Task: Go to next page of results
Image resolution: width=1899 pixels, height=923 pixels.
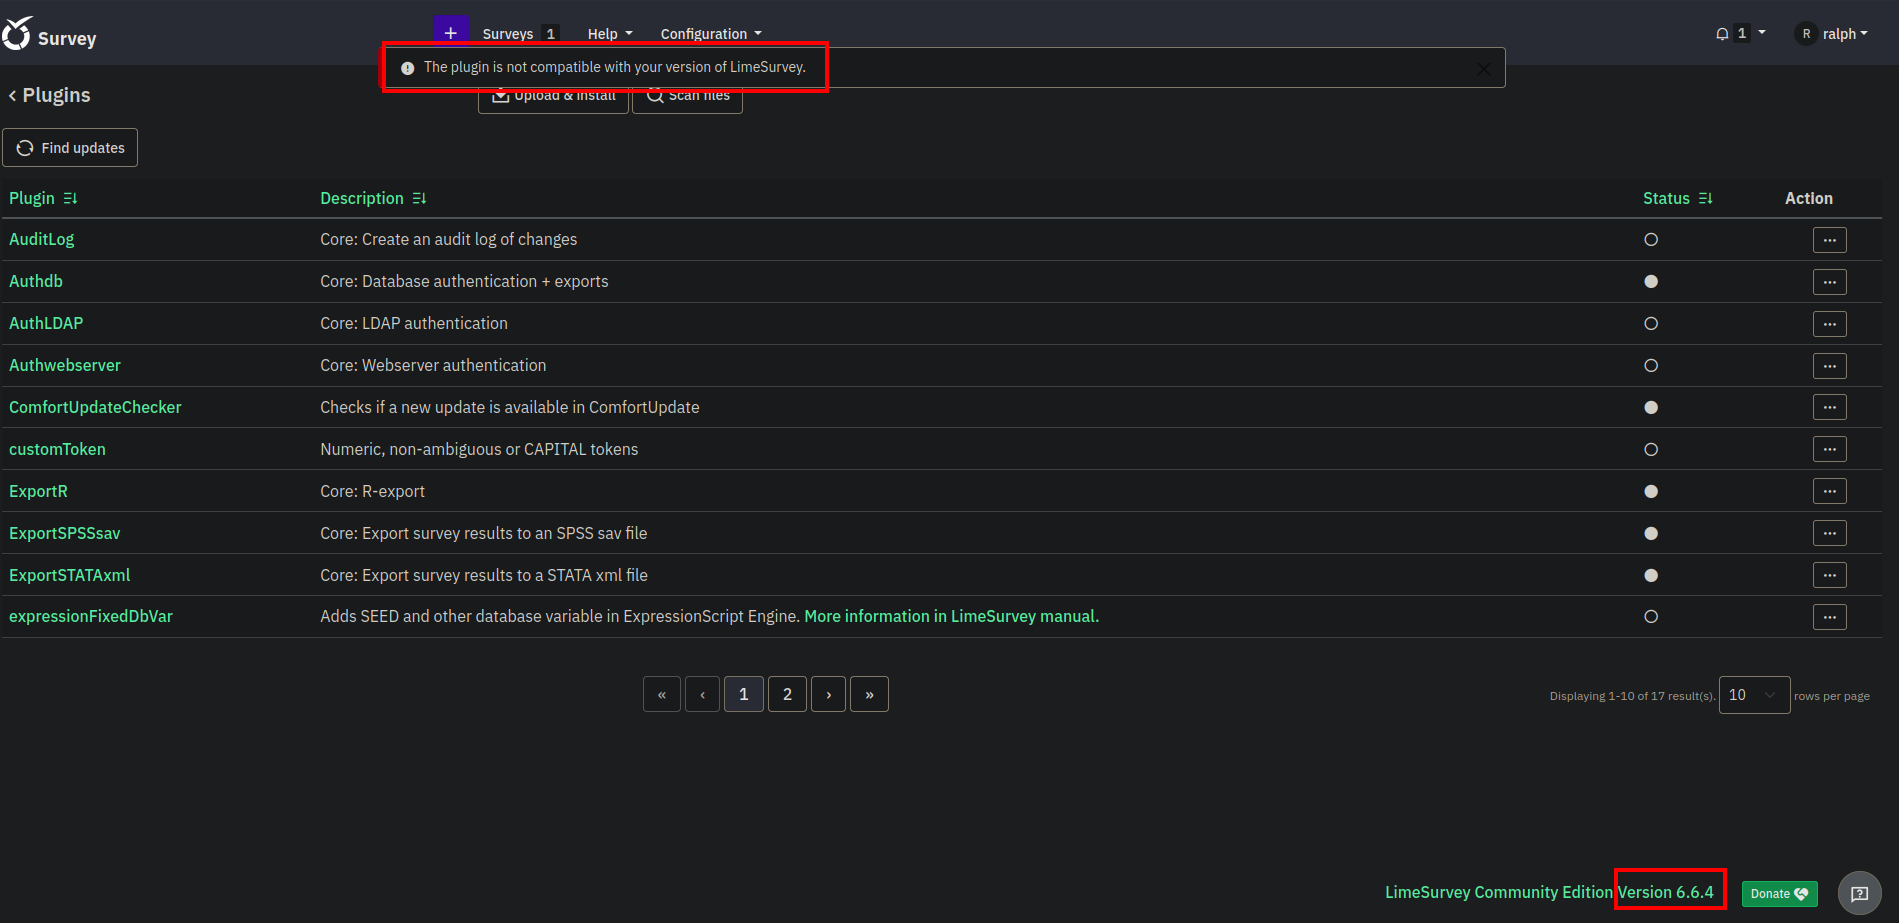Action: tap(829, 694)
